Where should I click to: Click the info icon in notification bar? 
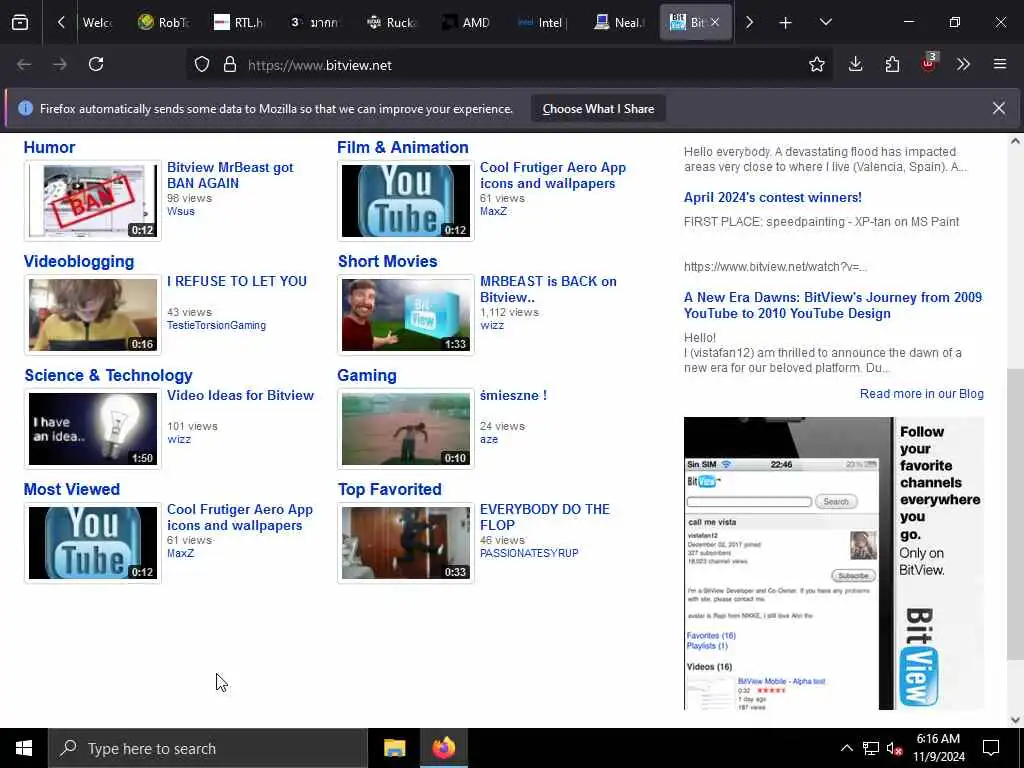[25, 108]
